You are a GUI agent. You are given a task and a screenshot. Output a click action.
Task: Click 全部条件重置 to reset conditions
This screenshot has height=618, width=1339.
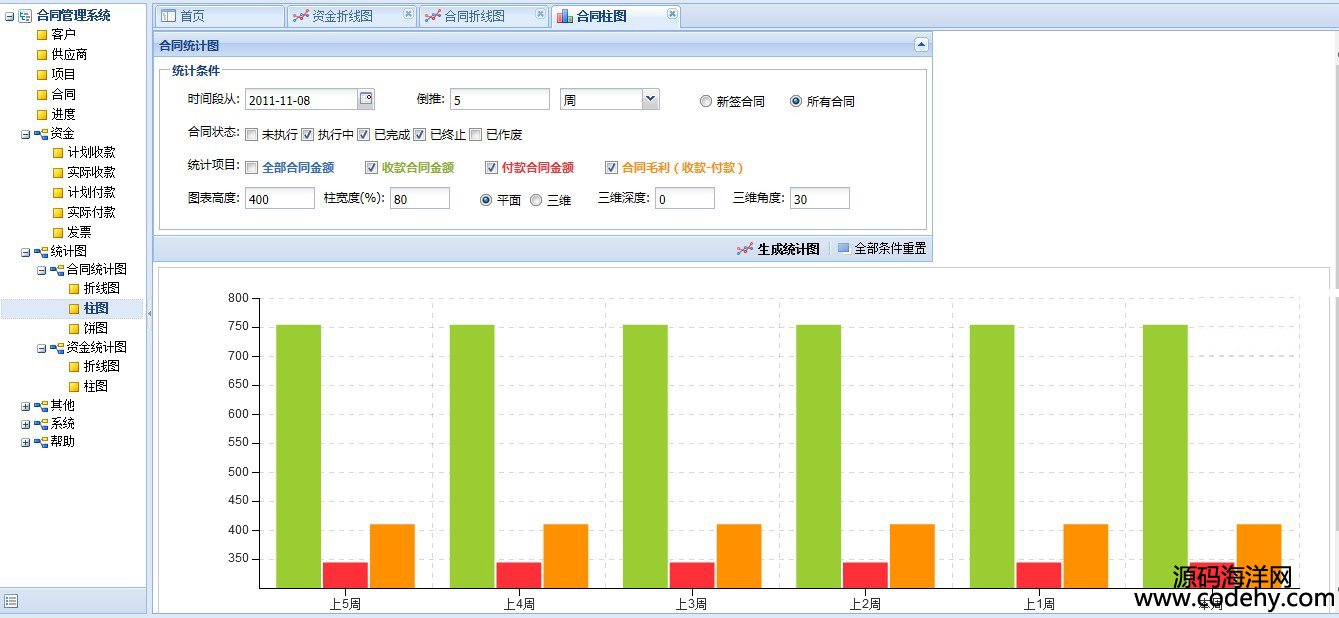point(881,249)
